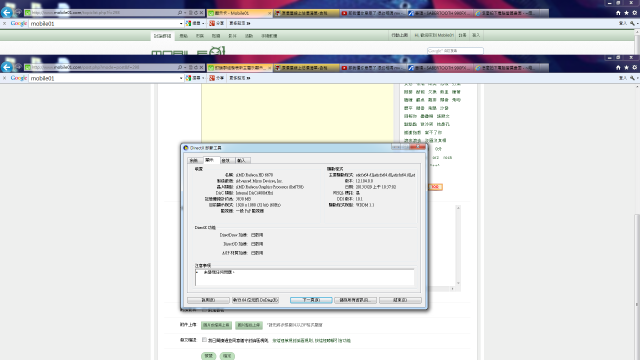Click the Google toolbar wrench icon in back window
The width and height of the screenshot is (640, 360).
pyautogui.click(x=632, y=23)
